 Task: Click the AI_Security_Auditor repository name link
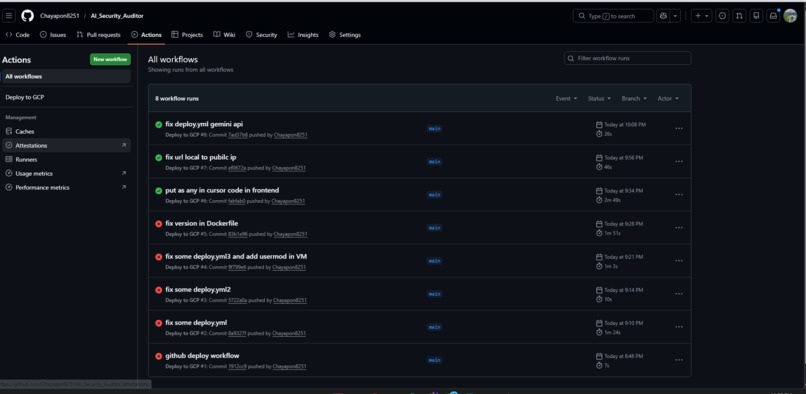pos(117,16)
